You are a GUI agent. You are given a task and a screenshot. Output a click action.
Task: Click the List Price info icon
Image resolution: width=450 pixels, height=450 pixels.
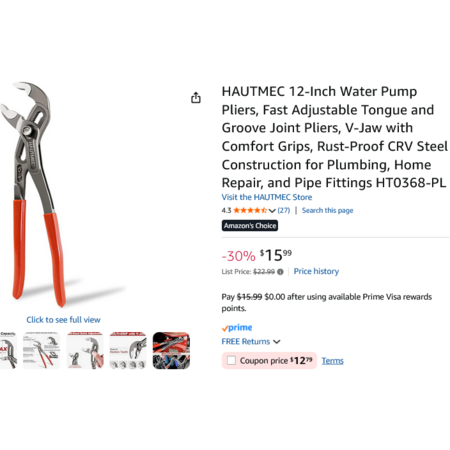tap(280, 272)
